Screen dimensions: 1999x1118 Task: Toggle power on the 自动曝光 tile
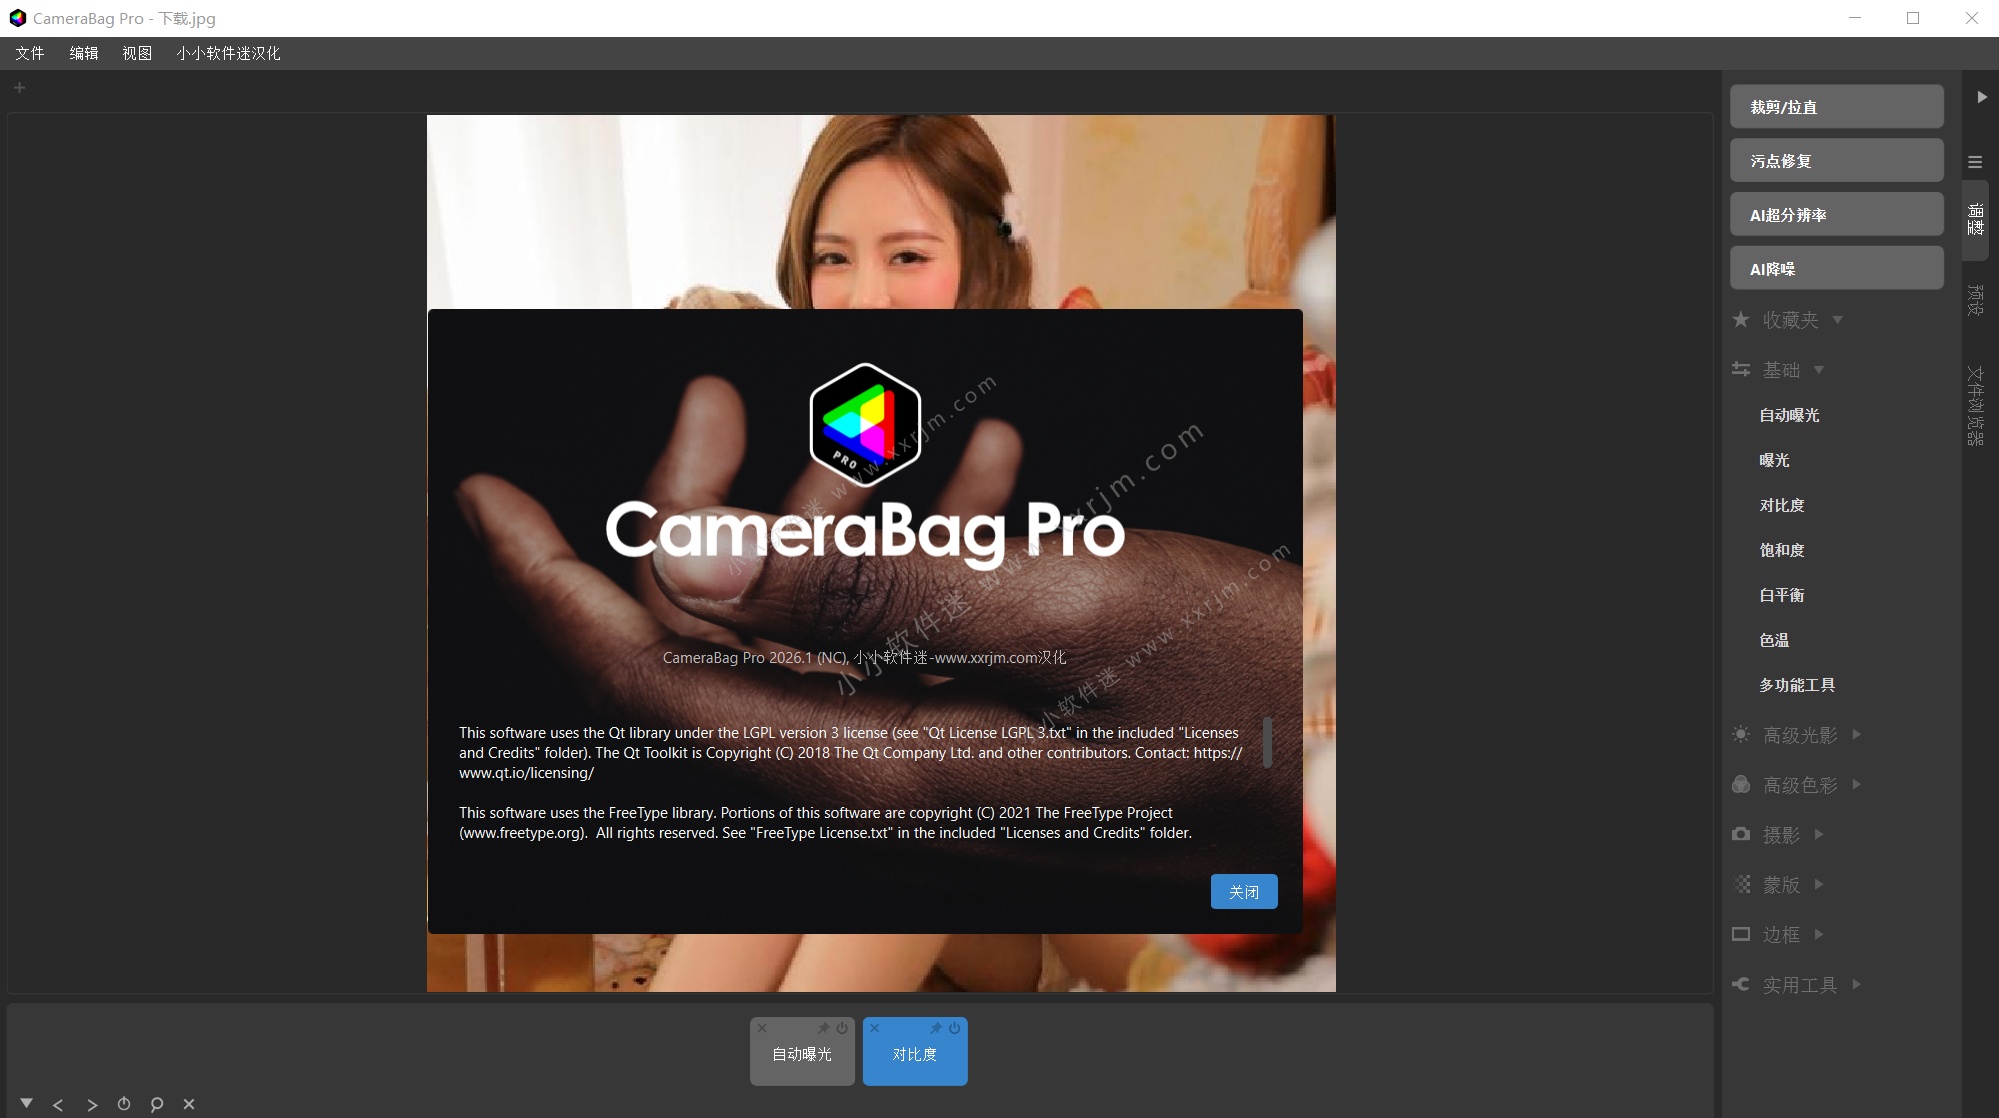click(843, 1027)
